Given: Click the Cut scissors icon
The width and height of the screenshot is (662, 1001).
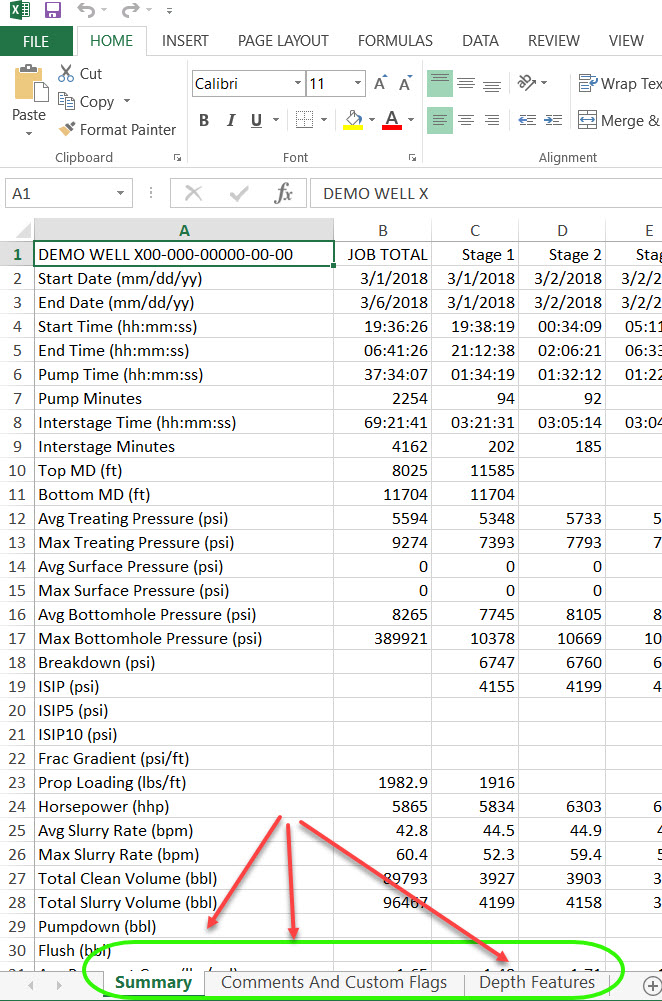Looking at the screenshot, I should pyautogui.click(x=66, y=73).
